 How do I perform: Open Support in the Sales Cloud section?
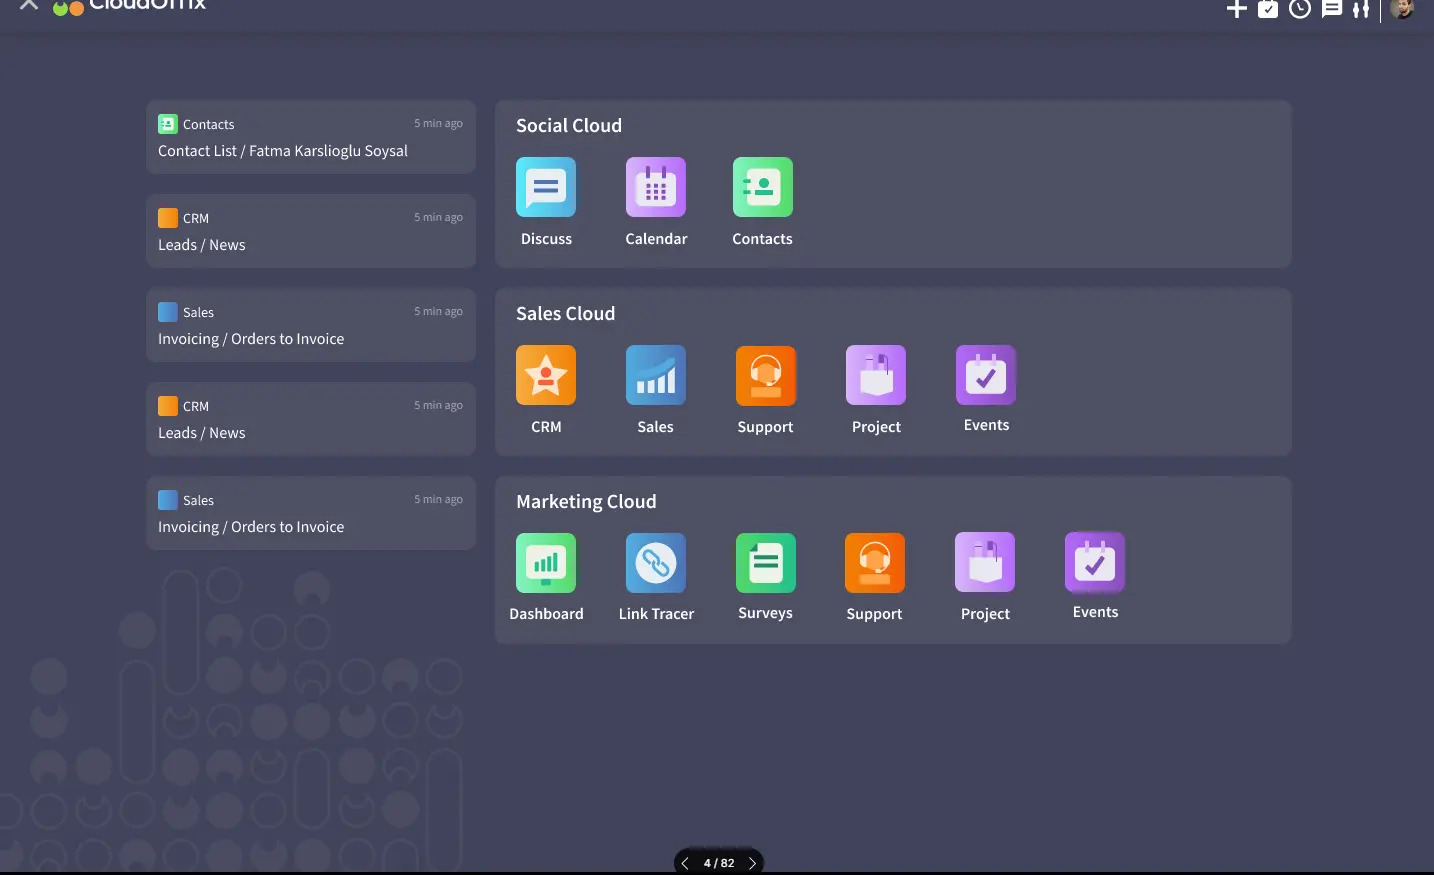pyautogui.click(x=765, y=376)
